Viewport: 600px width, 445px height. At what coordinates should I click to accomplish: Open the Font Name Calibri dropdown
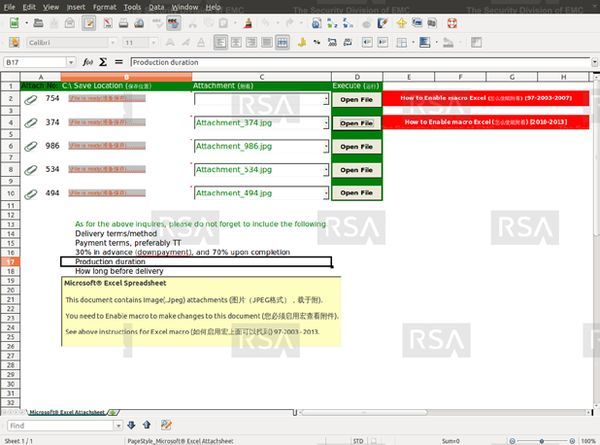click(x=111, y=43)
